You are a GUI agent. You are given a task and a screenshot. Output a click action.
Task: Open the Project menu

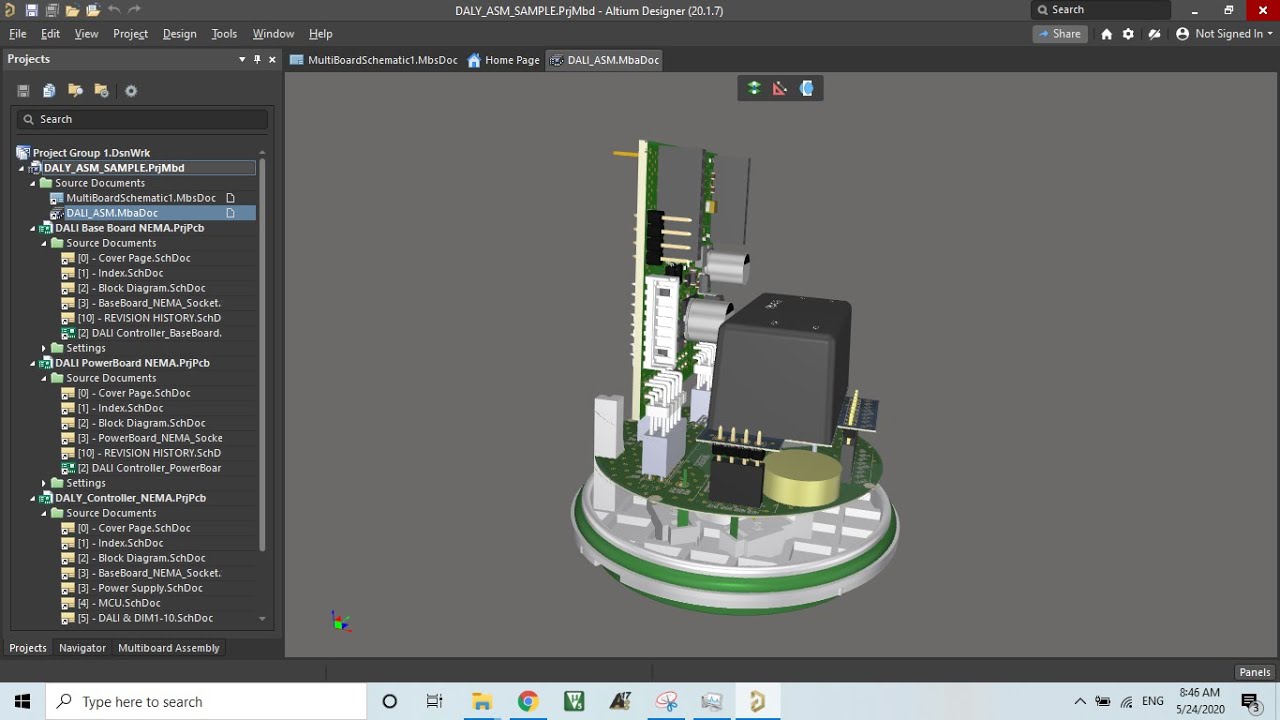point(130,33)
